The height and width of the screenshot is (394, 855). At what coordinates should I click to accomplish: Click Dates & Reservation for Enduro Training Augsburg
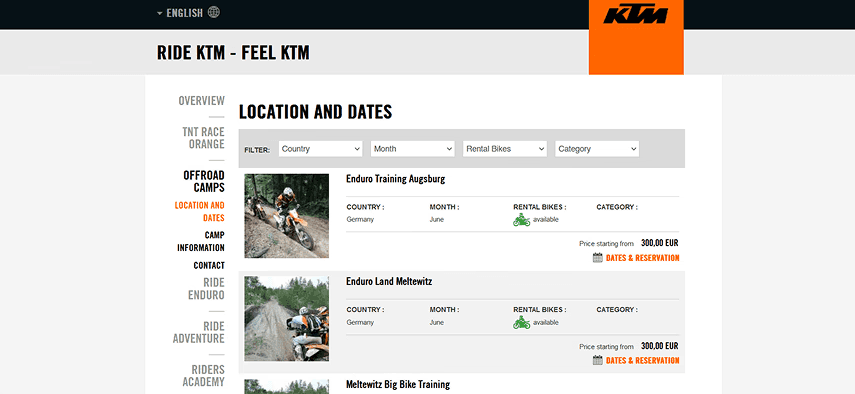pos(642,258)
